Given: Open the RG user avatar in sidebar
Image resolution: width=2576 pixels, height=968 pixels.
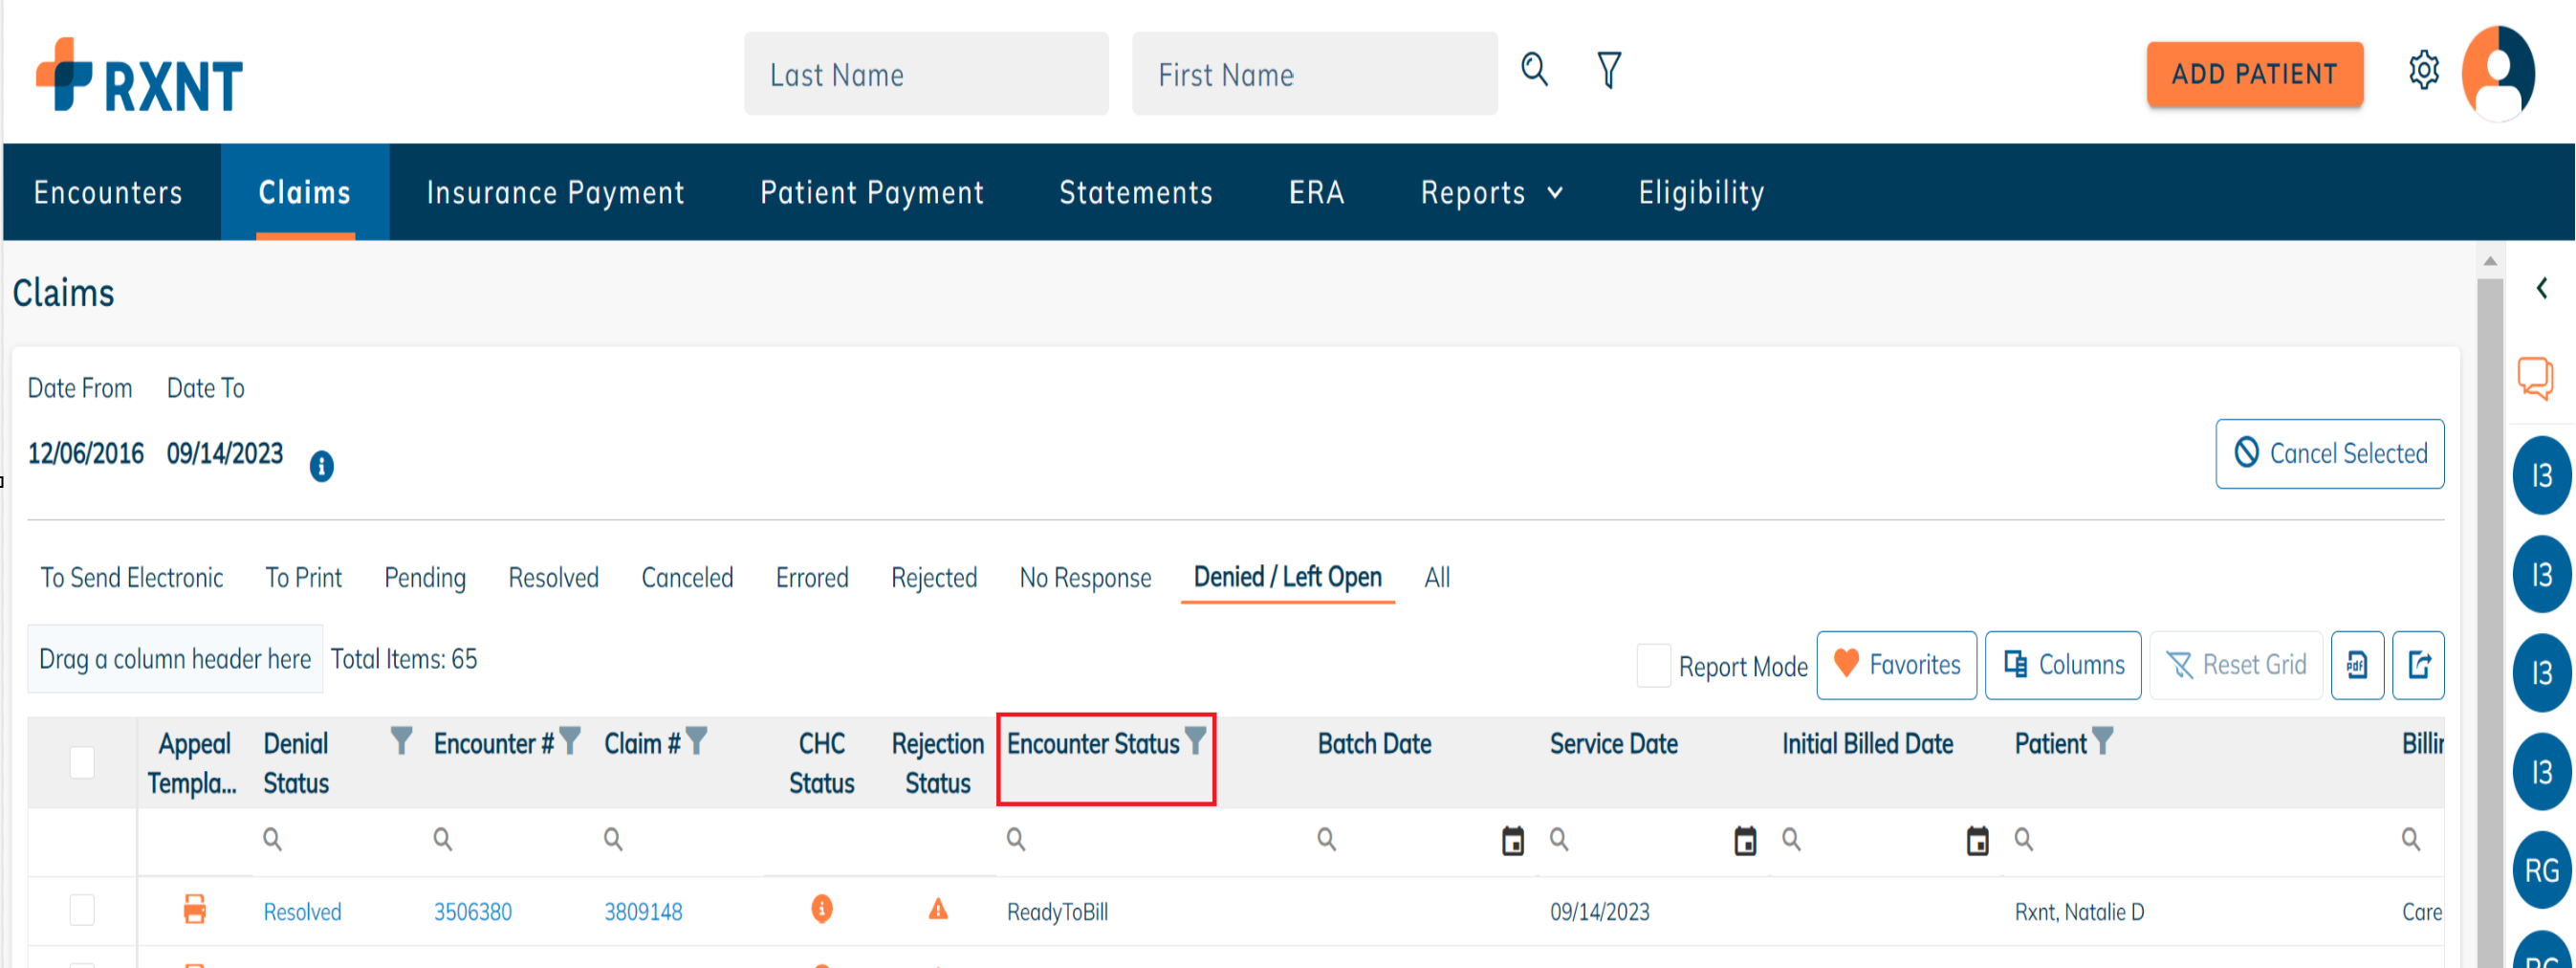Looking at the screenshot, I should point(2541,870).
